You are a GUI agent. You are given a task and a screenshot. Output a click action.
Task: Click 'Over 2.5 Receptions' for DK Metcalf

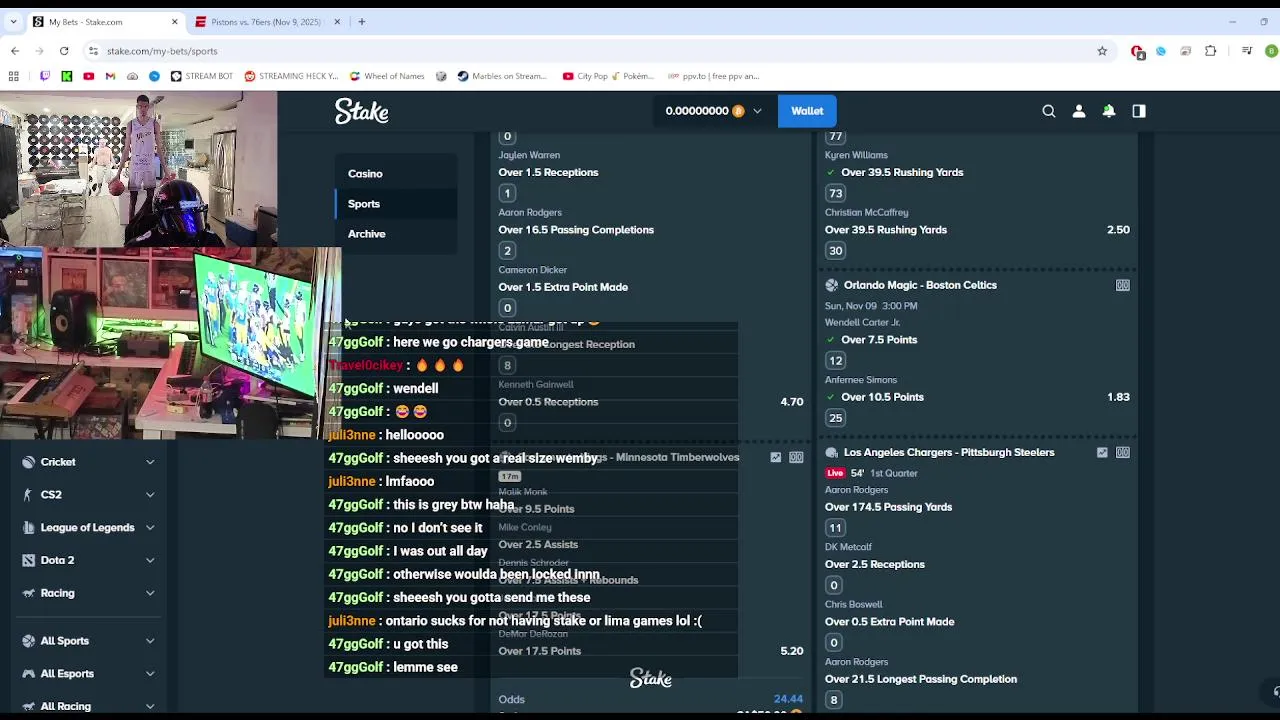[875, 564]
